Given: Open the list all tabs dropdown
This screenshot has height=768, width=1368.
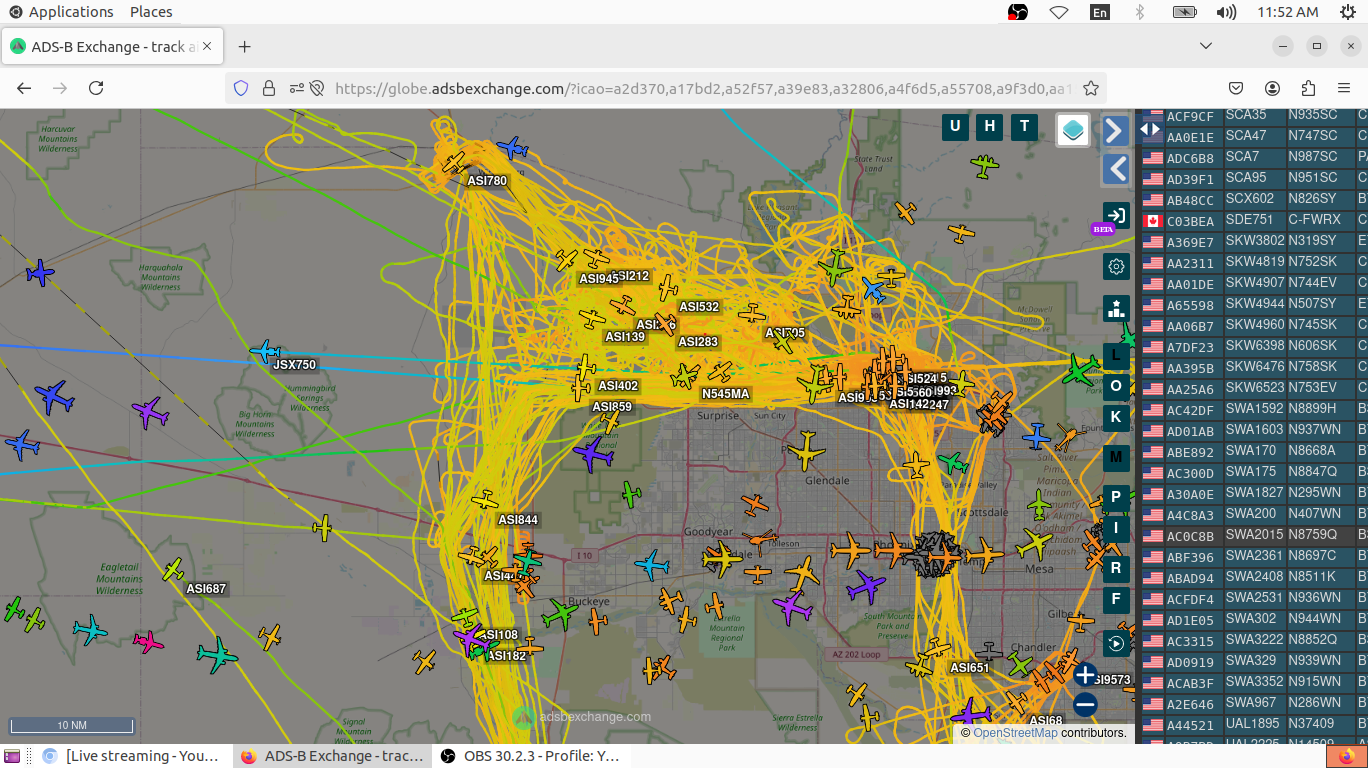Looking at the screenshot, I should [x=1206, y=46].
